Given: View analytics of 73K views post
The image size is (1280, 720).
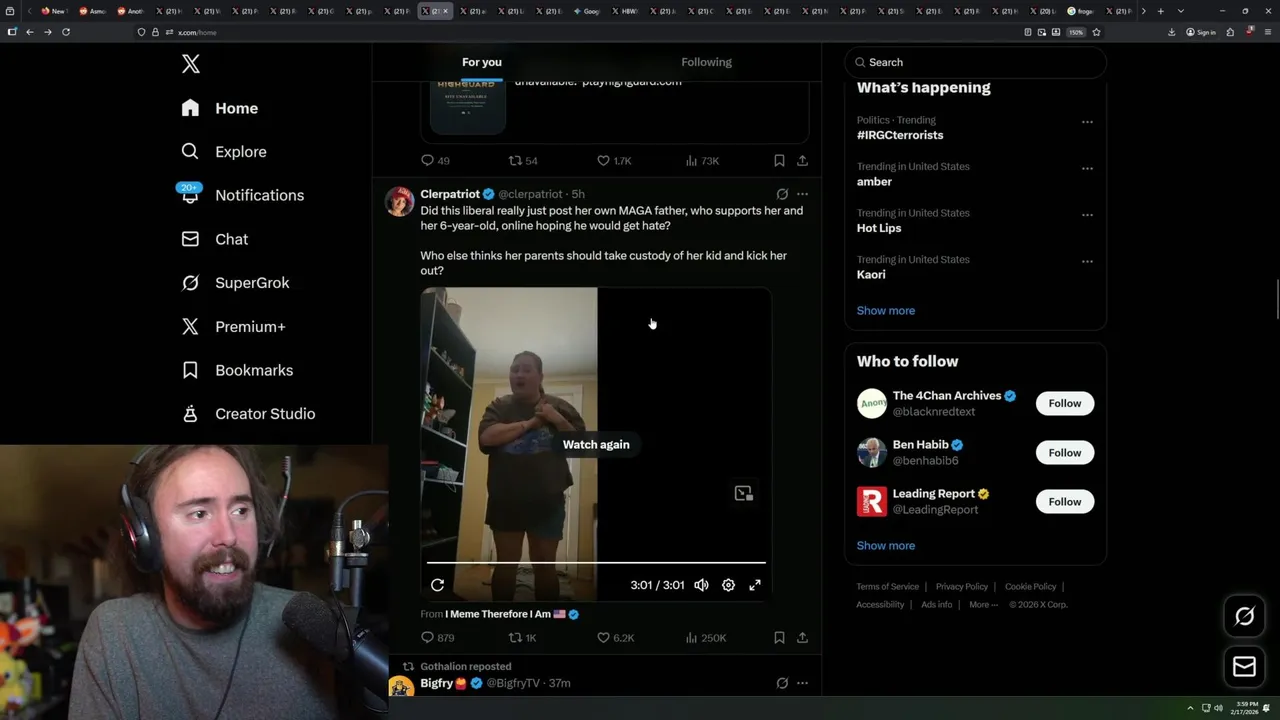Looking at the screenshot, I should pyautogui.click(x=702, y=160).
